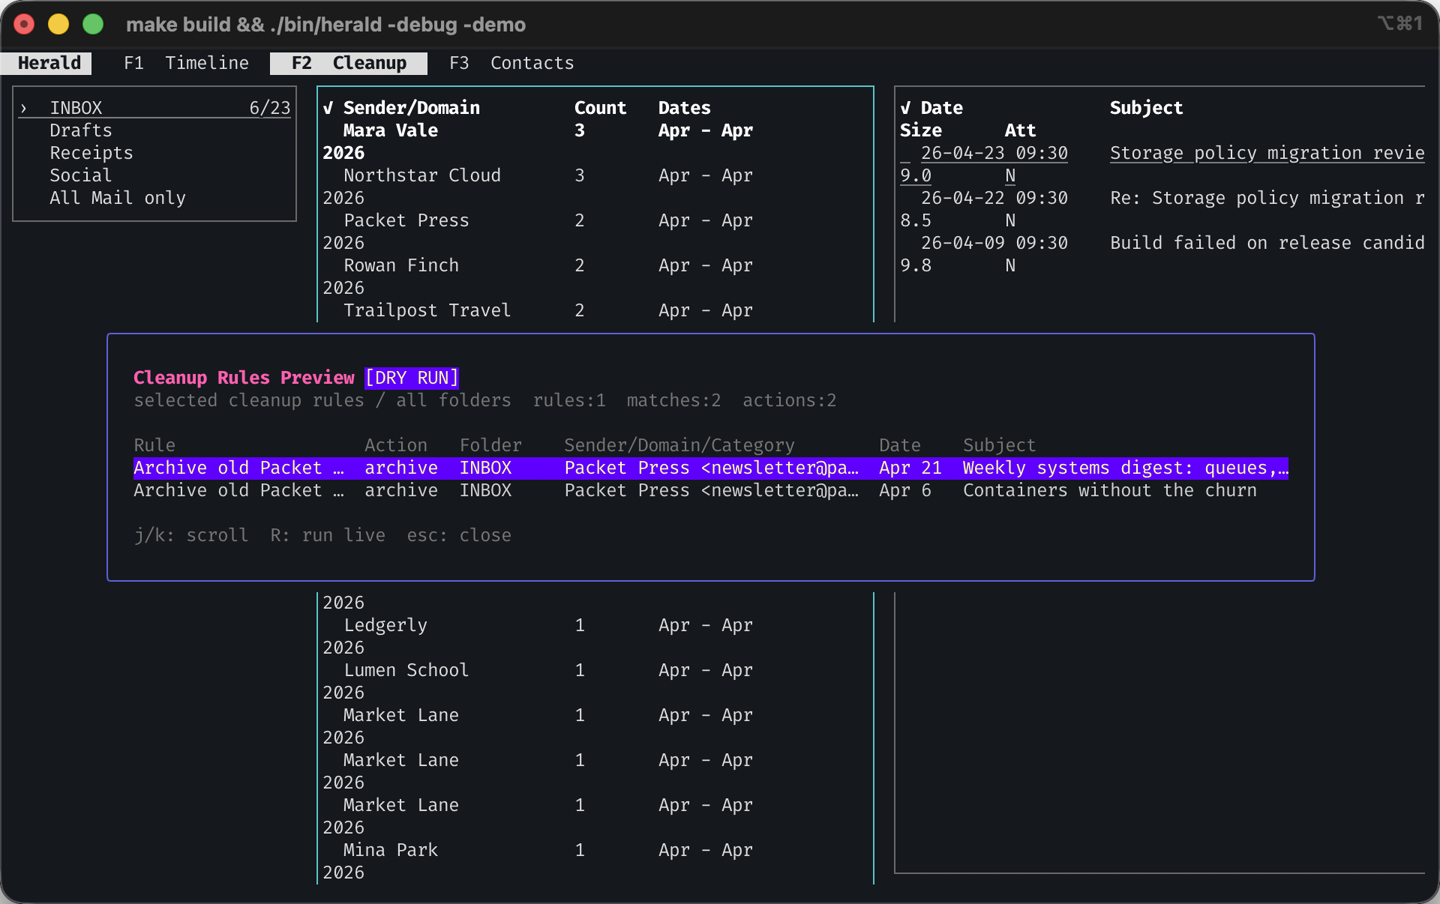Open the Drafts folder
The height and width of the screenshot is (904, 1440).
(81, 130)
